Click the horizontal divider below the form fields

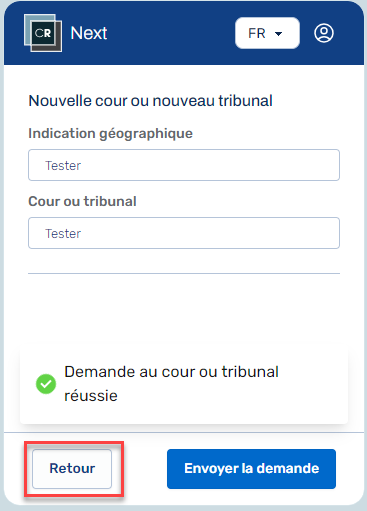(x=184, y=273)
